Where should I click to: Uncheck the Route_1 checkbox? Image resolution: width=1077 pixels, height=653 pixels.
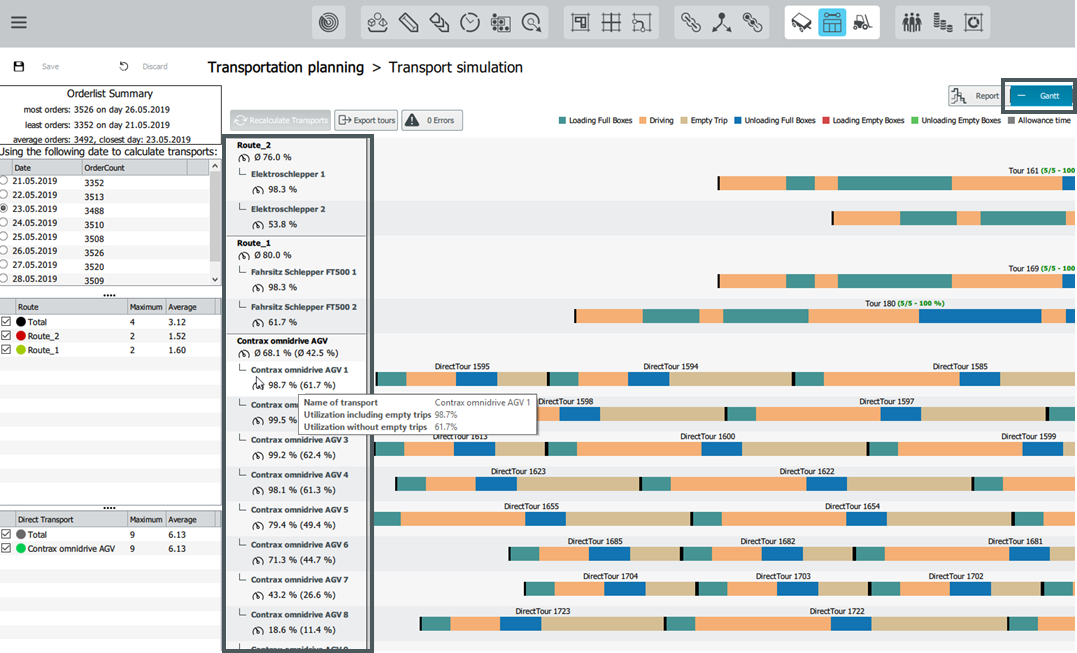6,350
